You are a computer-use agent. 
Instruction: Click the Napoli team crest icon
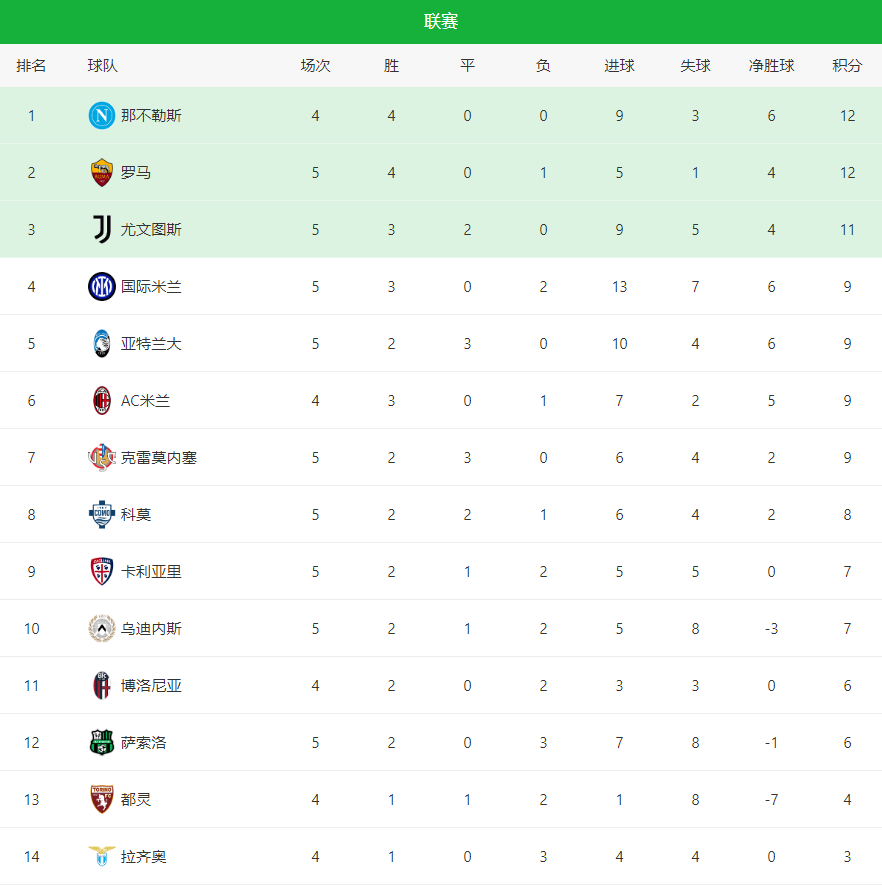pyautogui.click(x=102, y=116)
